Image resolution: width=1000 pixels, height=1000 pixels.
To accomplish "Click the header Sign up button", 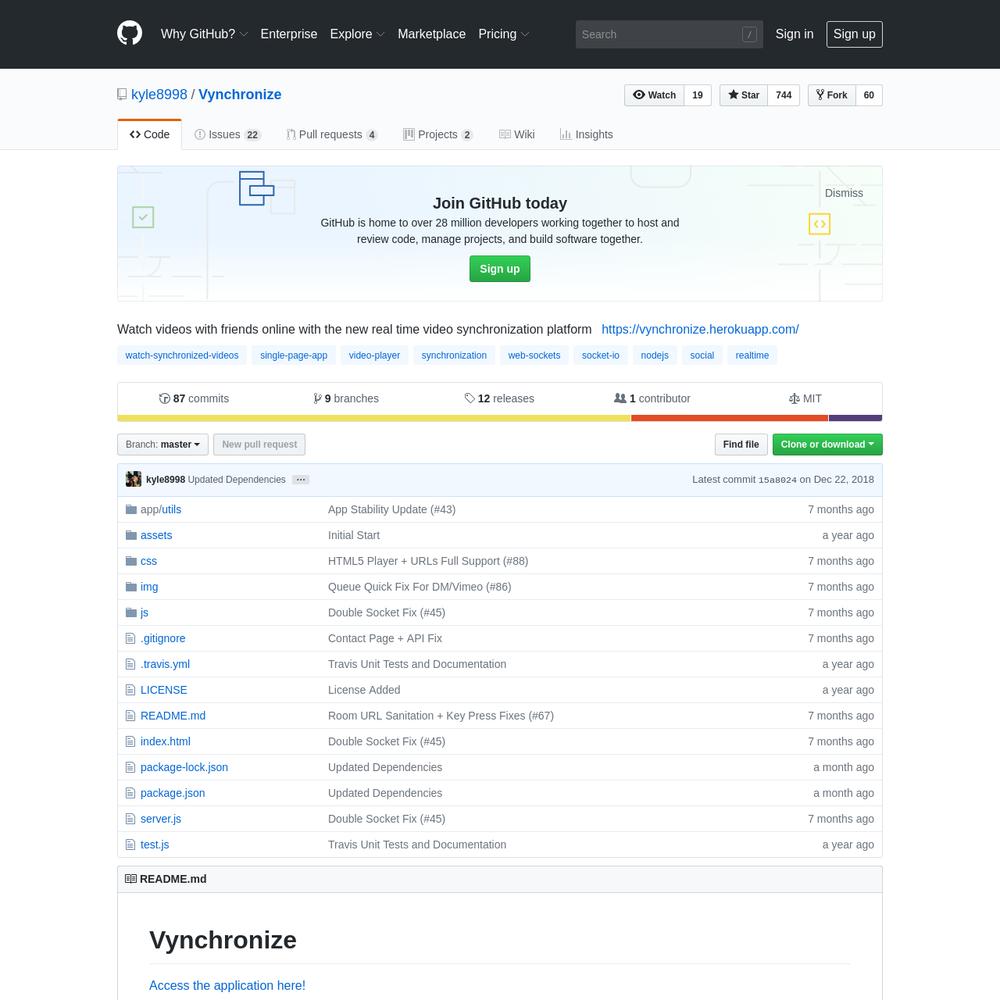I will (x=854, y=34).
